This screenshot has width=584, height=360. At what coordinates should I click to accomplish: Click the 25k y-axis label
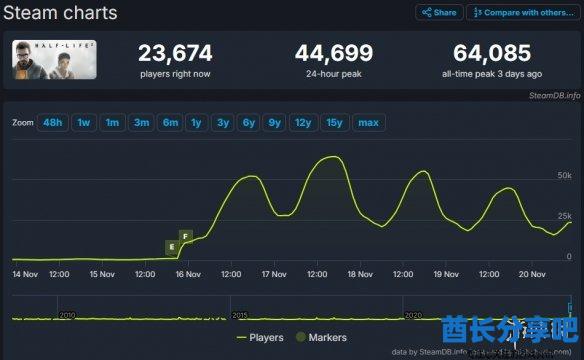[x=565, y=216]
